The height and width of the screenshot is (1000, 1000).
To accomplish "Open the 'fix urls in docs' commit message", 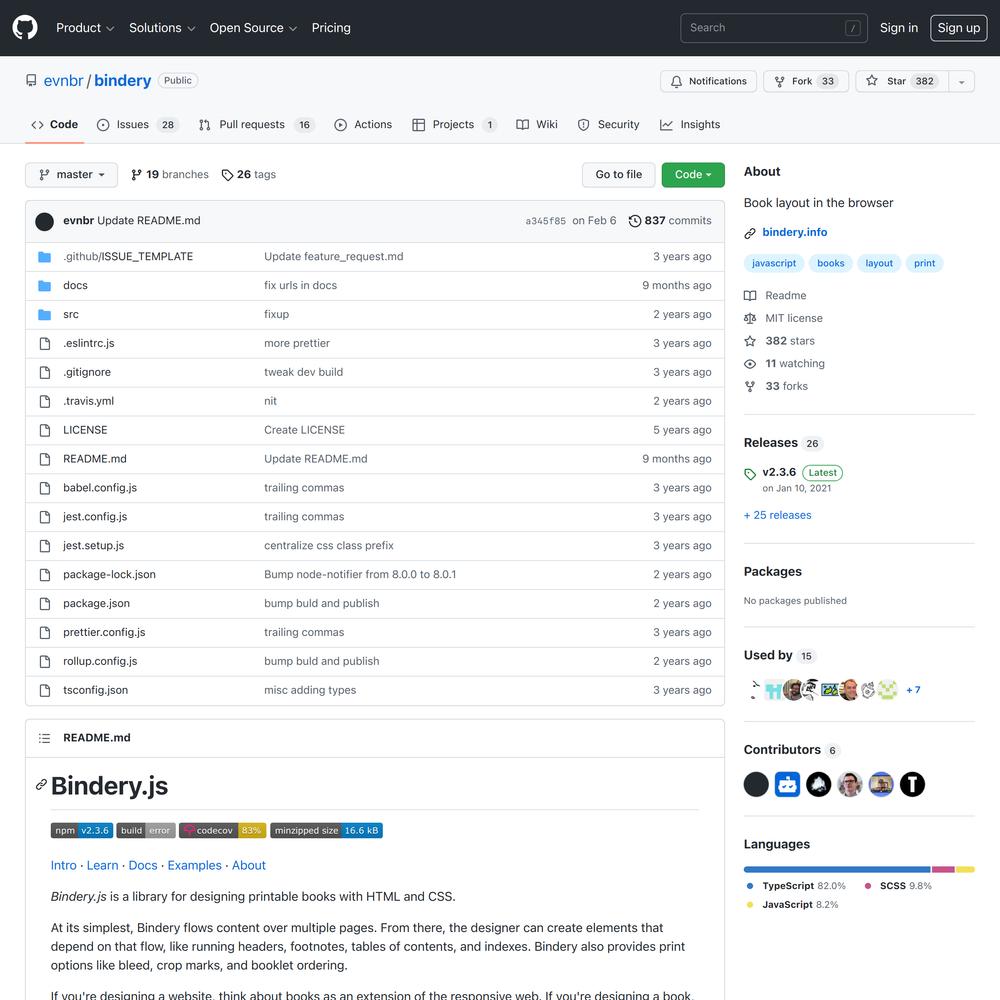I will (x=300, y=286).
